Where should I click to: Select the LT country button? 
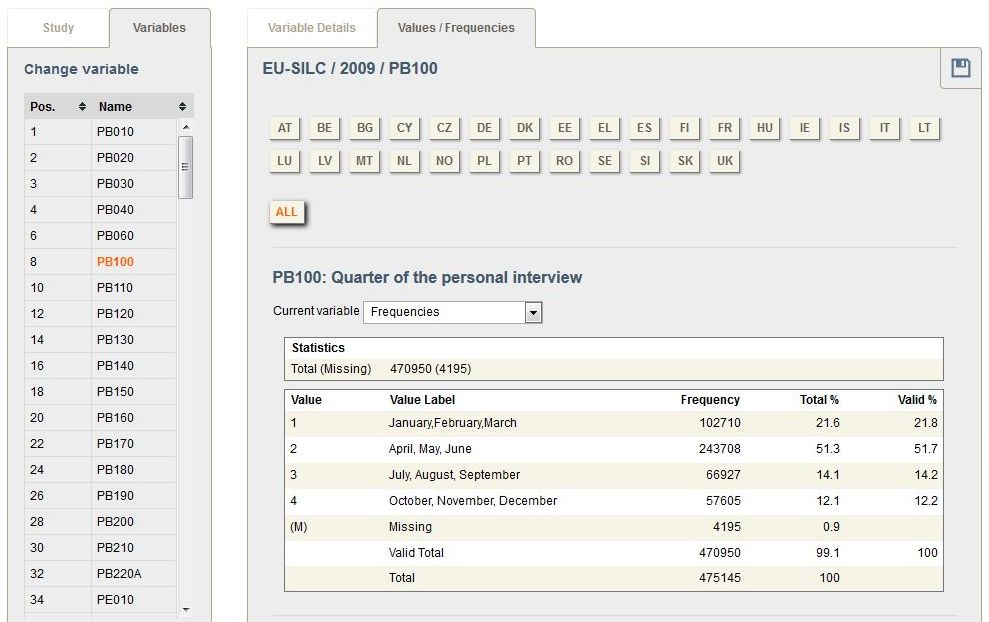pyautogui.click(x=924, y=127)
